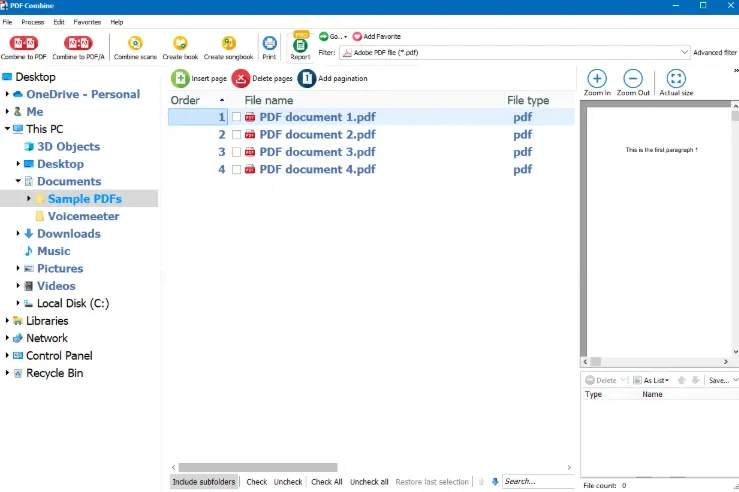Open the Report tool
The image size is (739, 492).
300,46
